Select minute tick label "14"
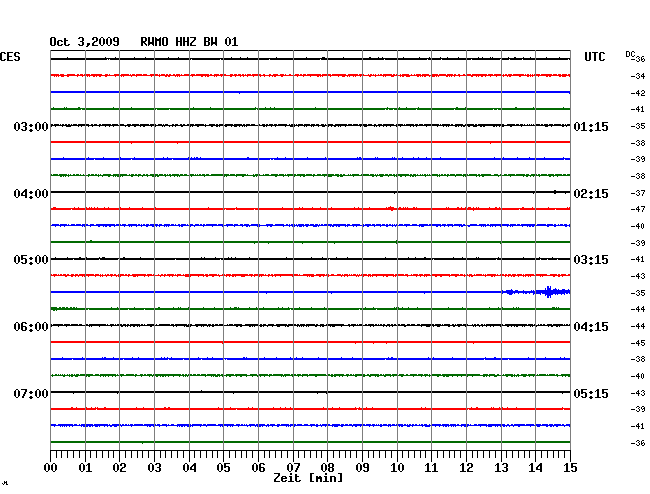 (535, 468)
